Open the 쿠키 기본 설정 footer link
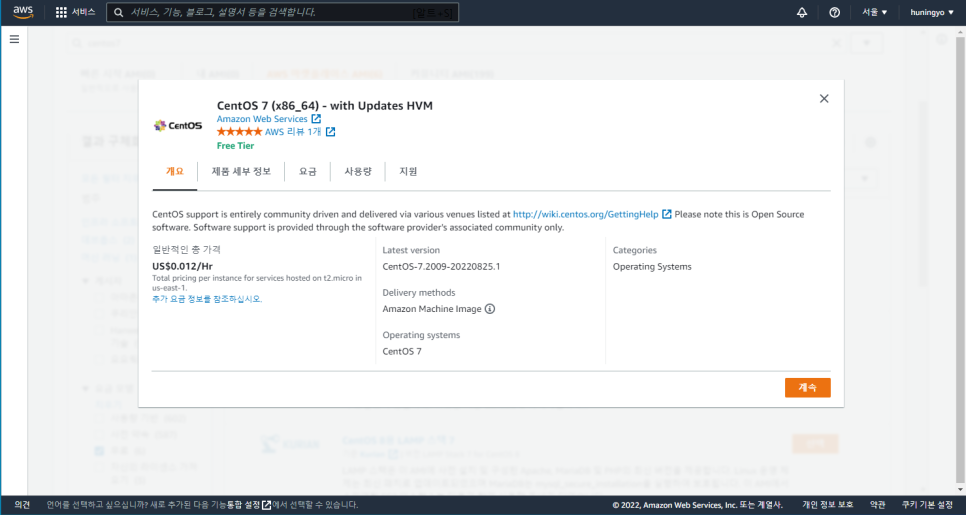 [927, 505]
